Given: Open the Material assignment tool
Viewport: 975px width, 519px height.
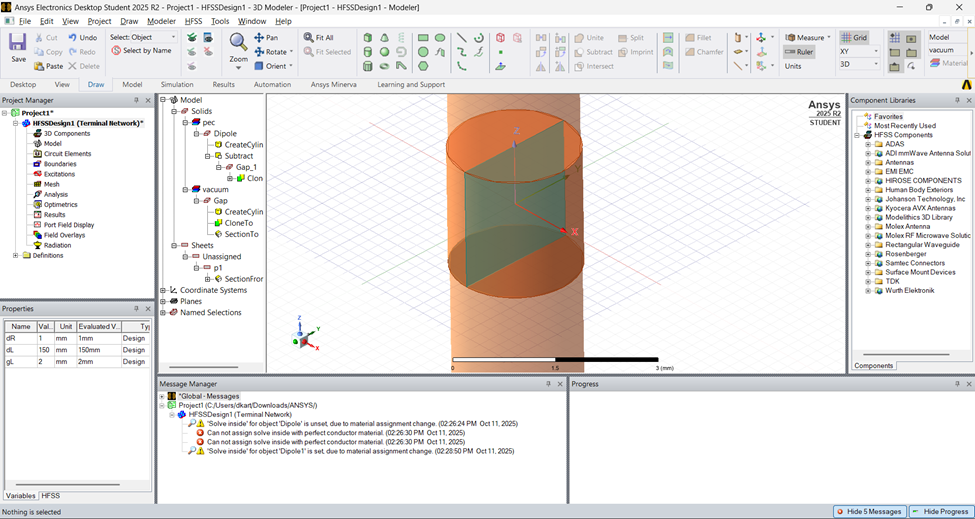Looking at the screenshot, I should pyautogui.click(x=946, y=63).
